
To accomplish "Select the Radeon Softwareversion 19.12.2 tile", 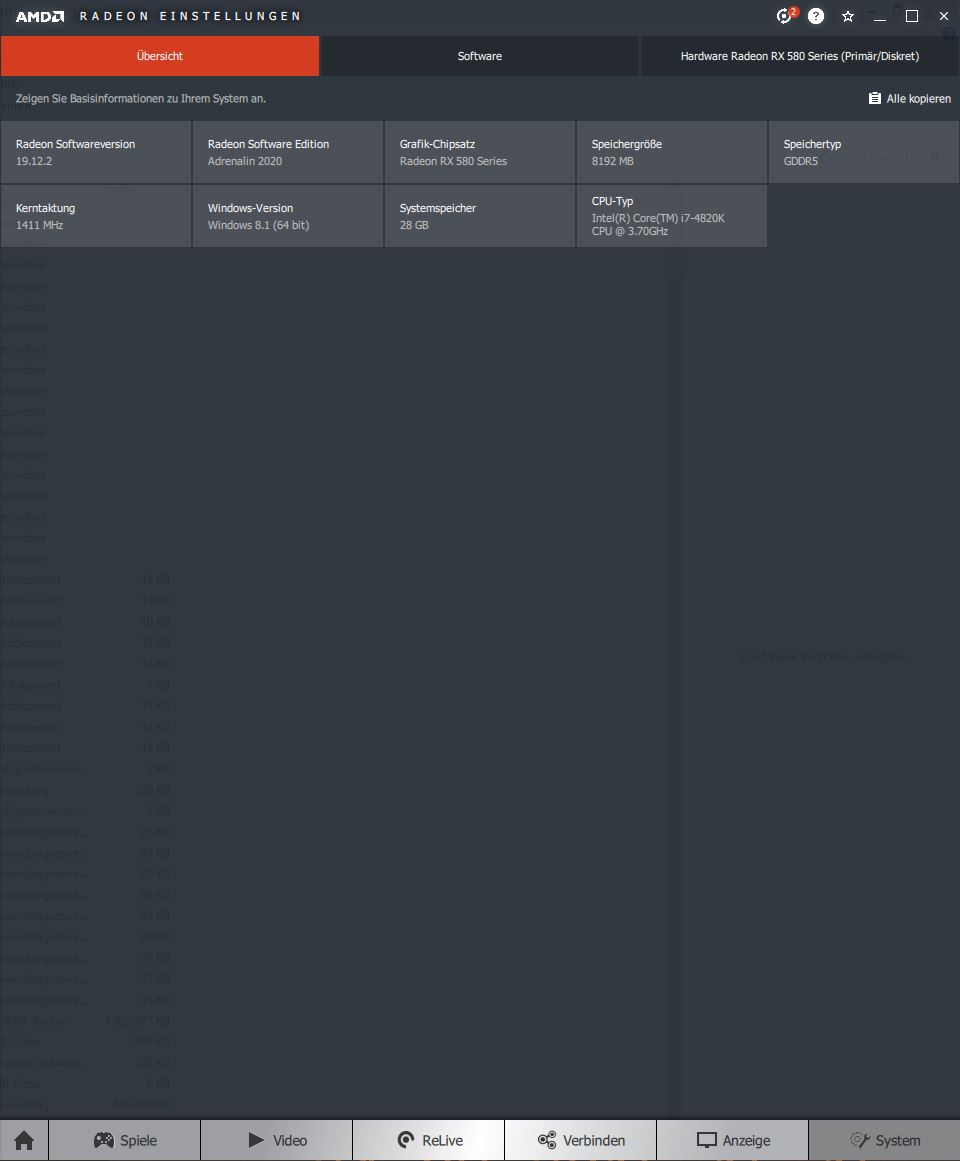I will point(96,153).
